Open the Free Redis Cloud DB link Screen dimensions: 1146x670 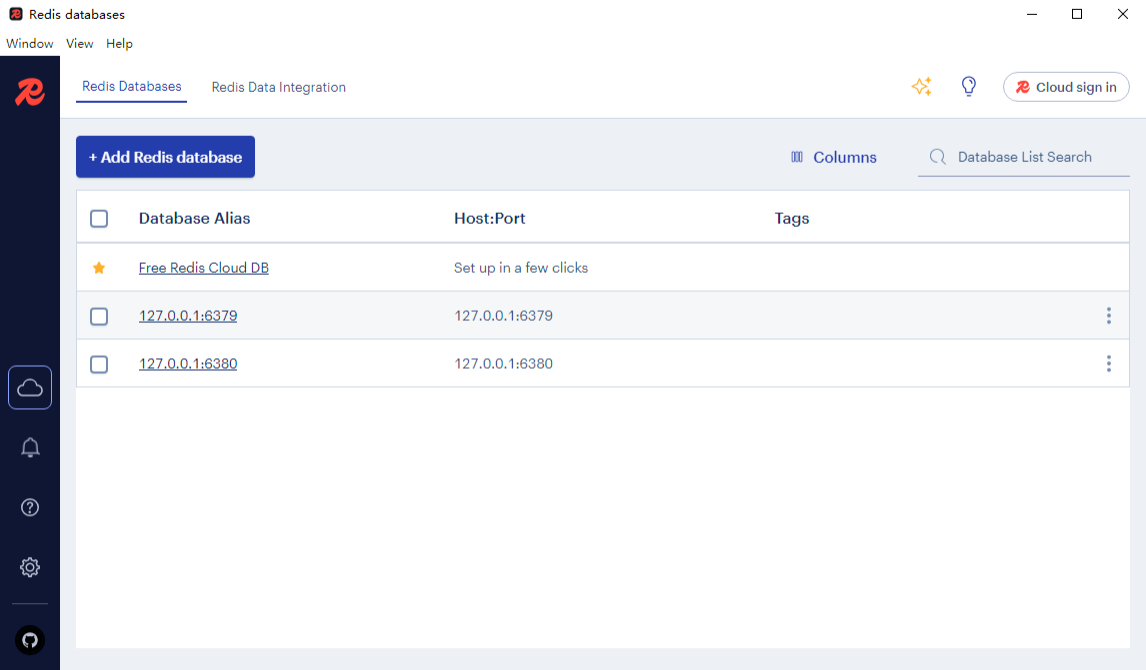[x=203, y=268]
